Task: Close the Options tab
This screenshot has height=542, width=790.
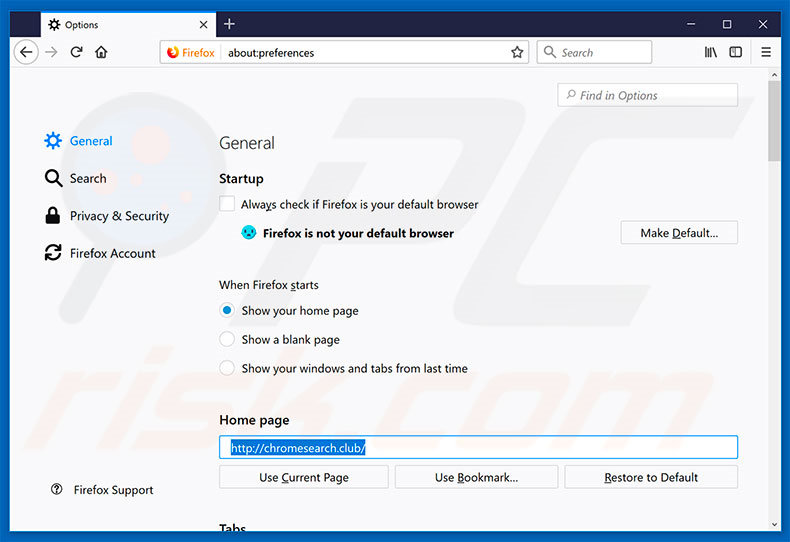Action: [204, 25]
